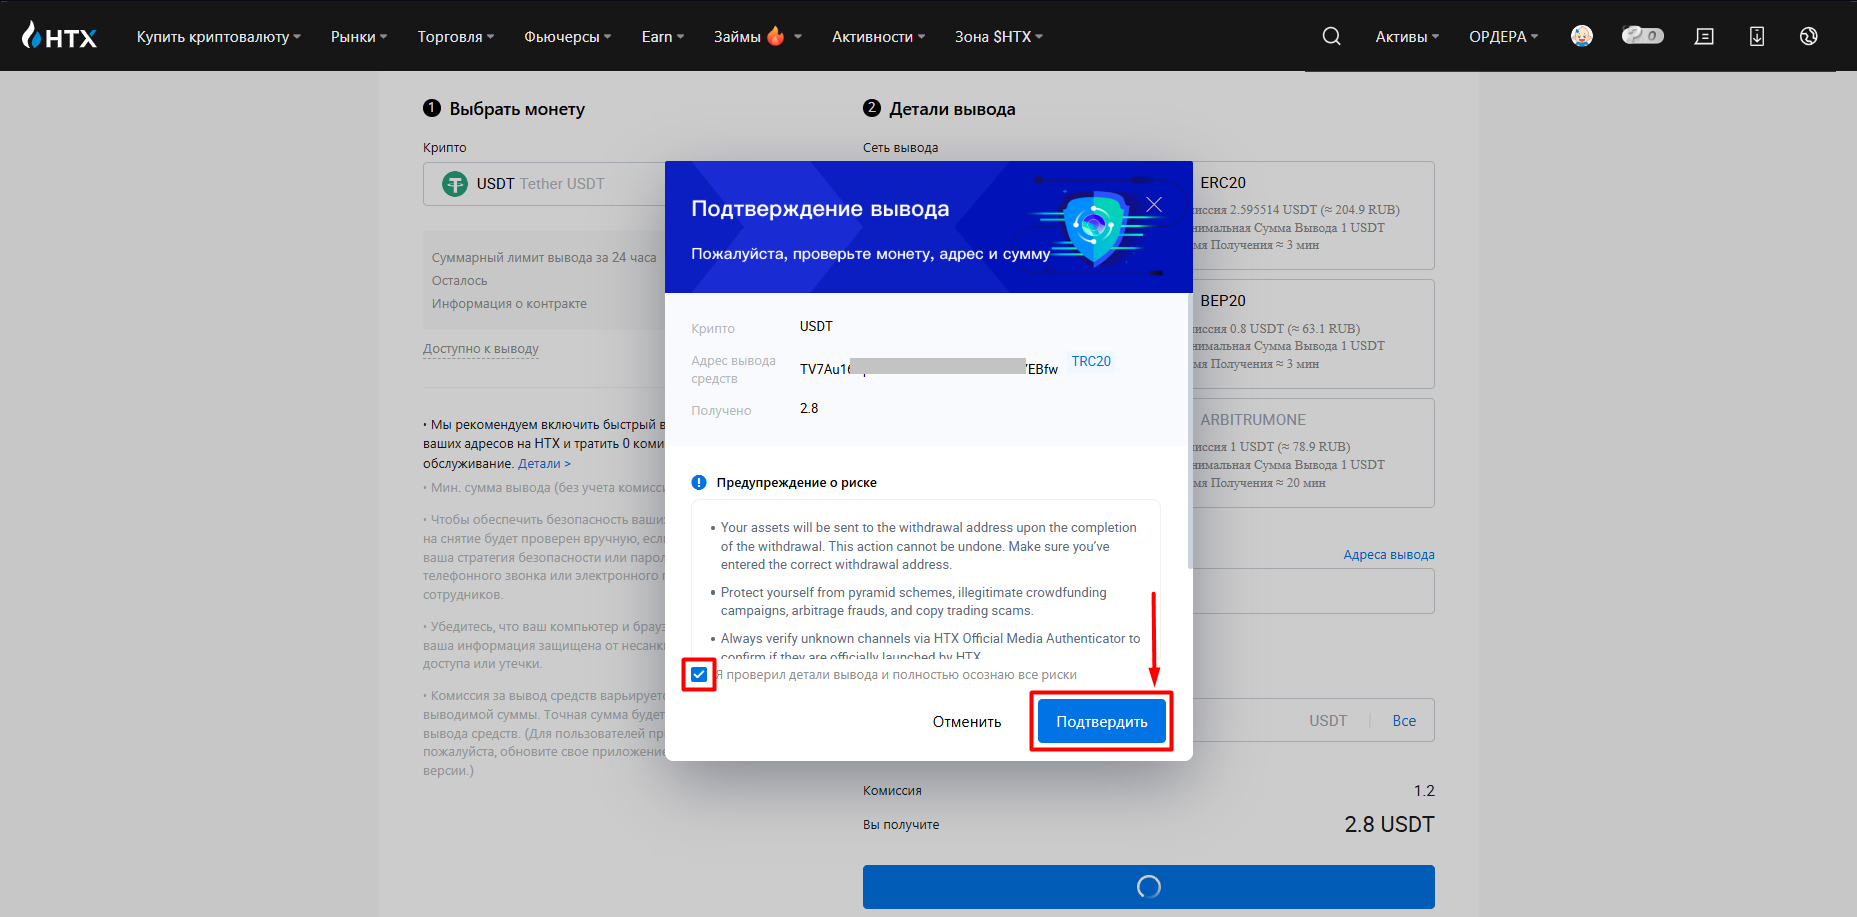Click the USDT coin selector field
Image resolution: width=1857 pixels, height=917 pixels.
[x=544, y=184]
